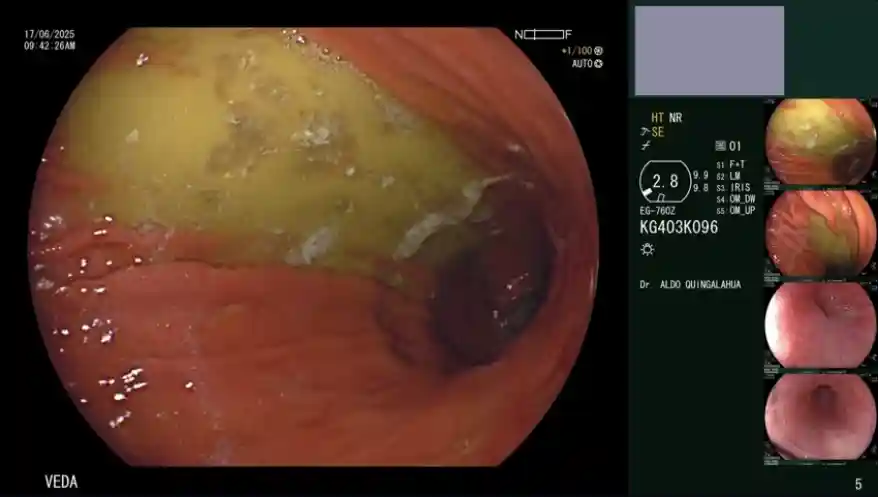The image size is (878, 497).
Task: Click the light source sun icon
Action: click(x=647, y=247)
